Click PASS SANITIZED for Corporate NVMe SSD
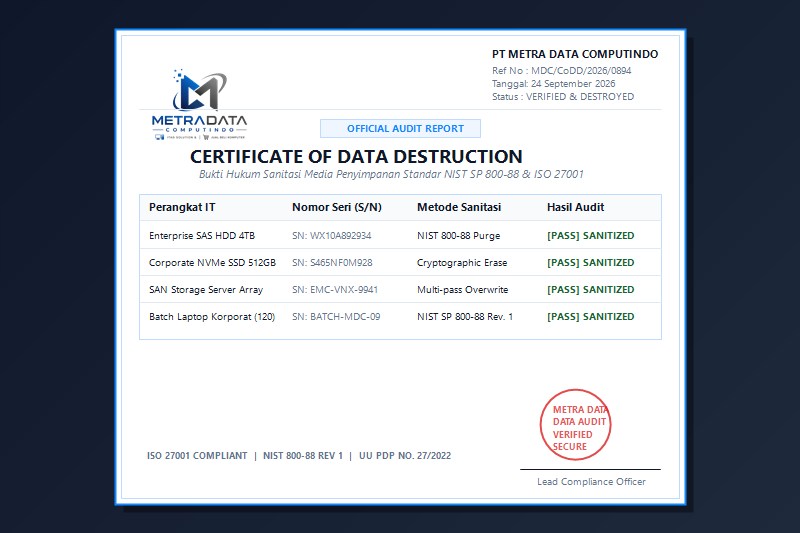Image resolution: width=800 pixels, height=533 pixels. click(590, 263)
